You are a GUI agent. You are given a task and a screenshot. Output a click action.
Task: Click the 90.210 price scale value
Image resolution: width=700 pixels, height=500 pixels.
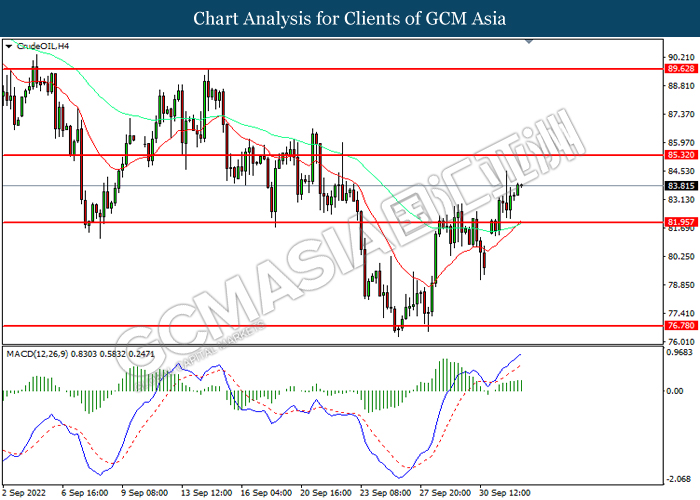(x=681, y=57)
